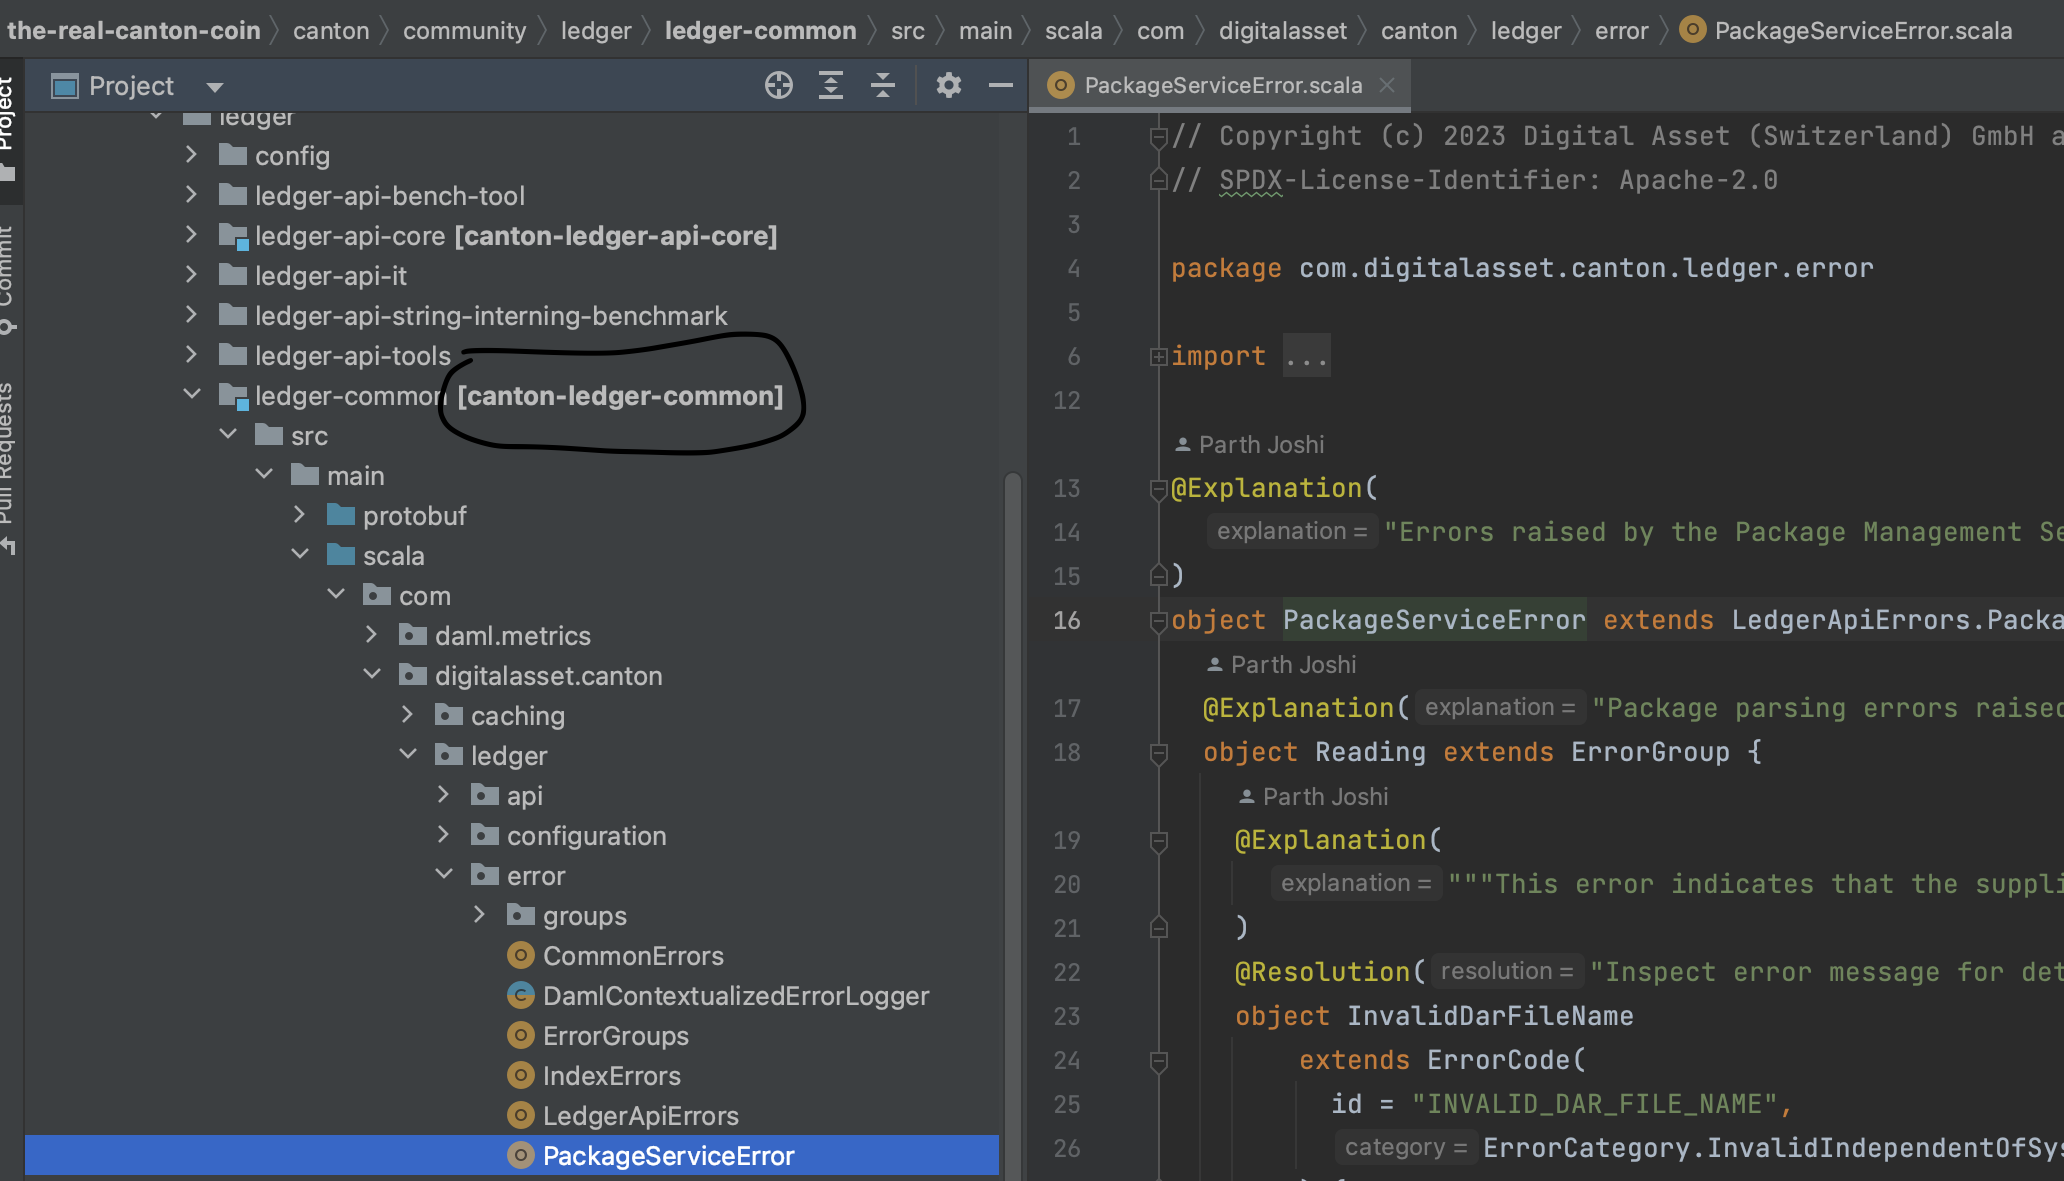Image resolution: width=2064 pixels, height=1181 pixels.
Task: Expand the protobuf folder
Action: (299, 515)
